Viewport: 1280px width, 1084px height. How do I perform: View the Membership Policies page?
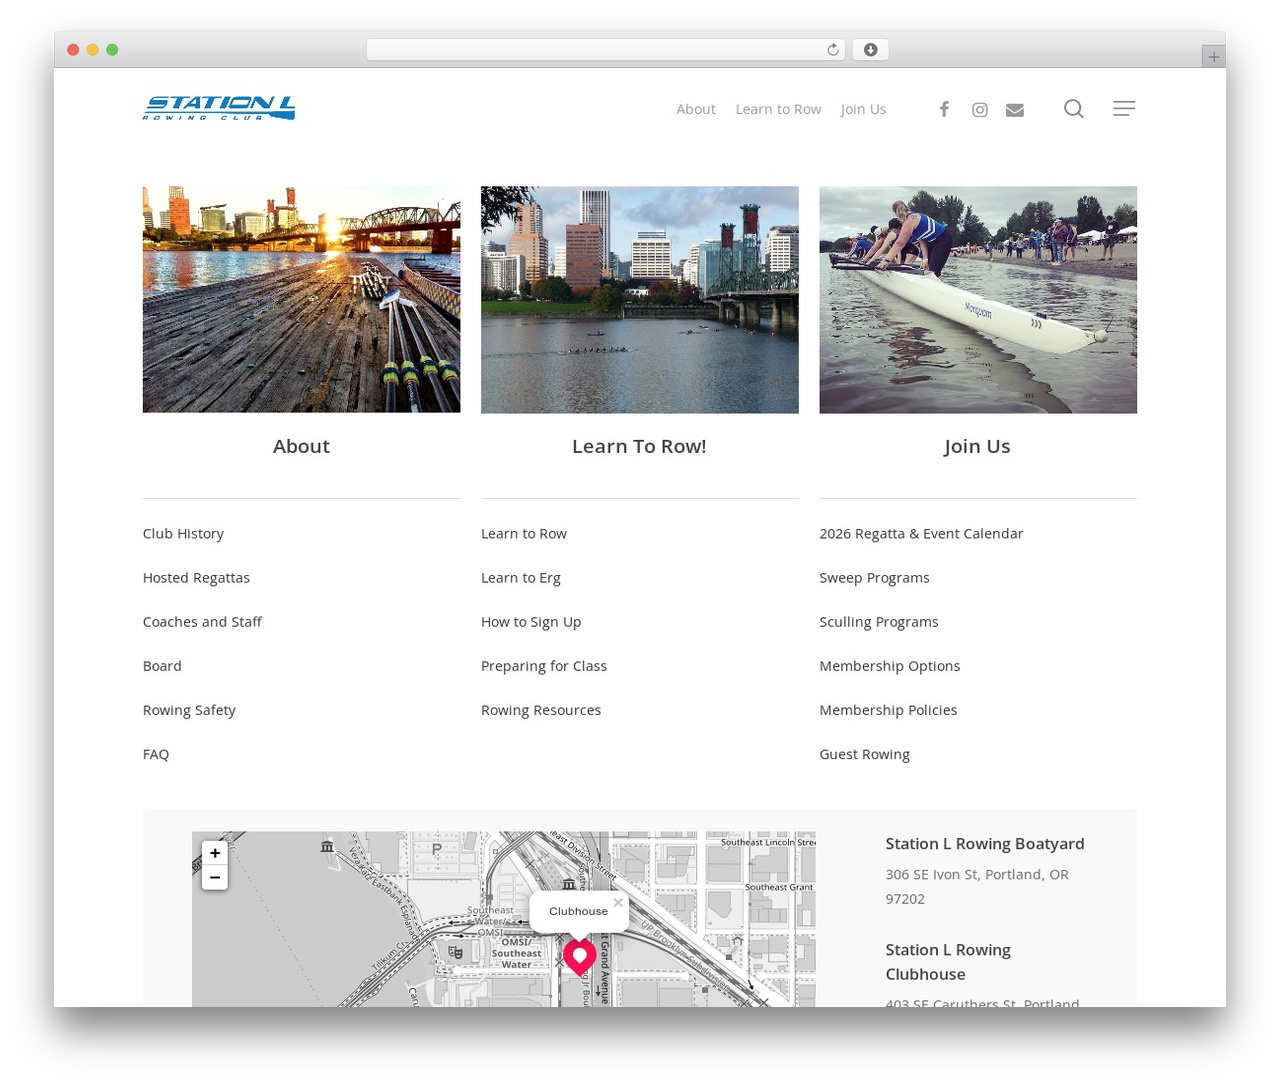pyautogui.click(x=888, y=710)
